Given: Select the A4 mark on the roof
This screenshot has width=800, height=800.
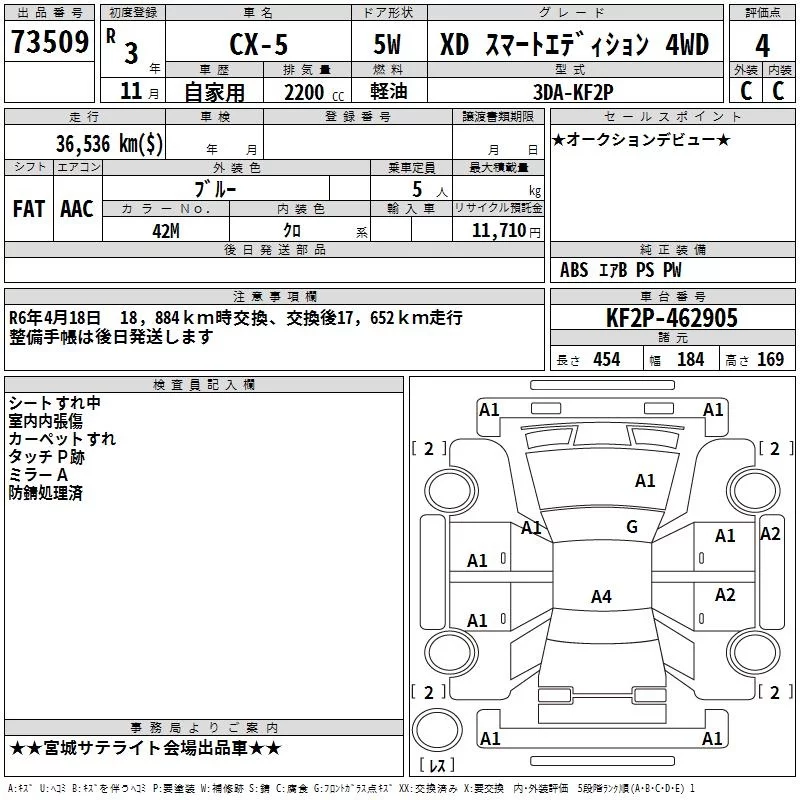Looking at the screenshot, I should coord(601,596).
